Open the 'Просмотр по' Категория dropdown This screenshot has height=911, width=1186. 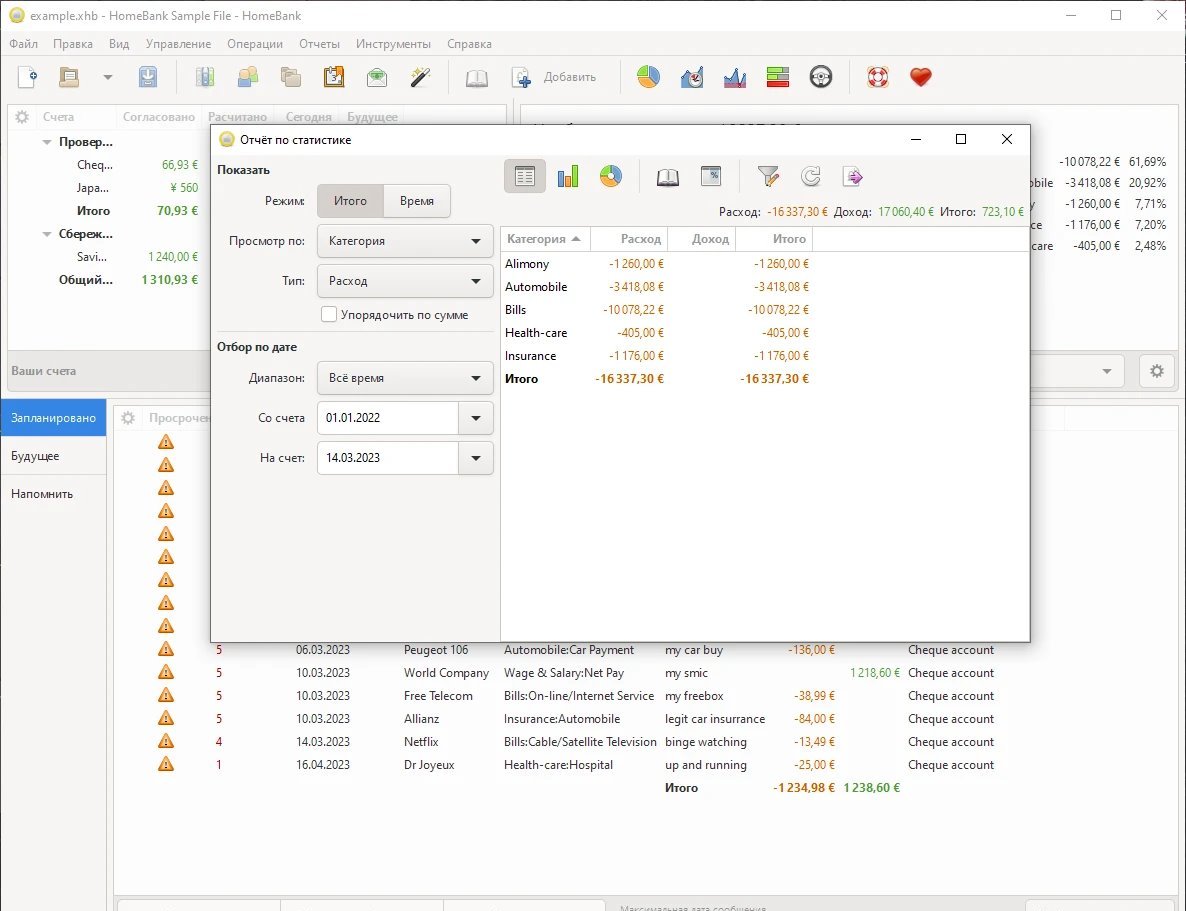point(405,241)
